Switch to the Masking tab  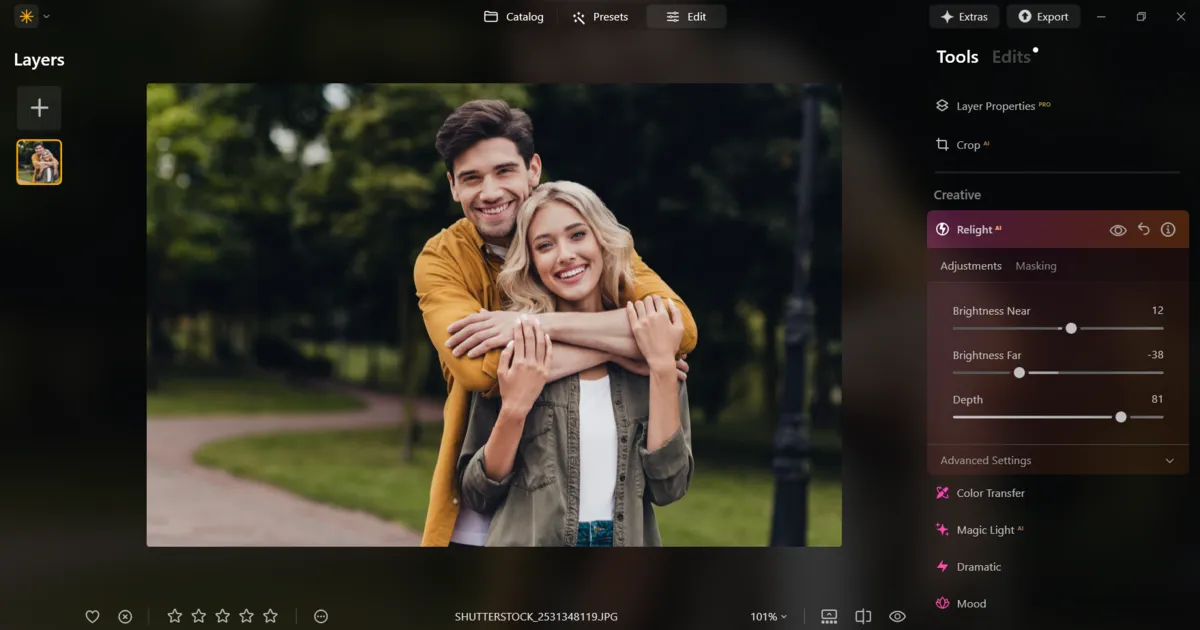click(1035, 266)
